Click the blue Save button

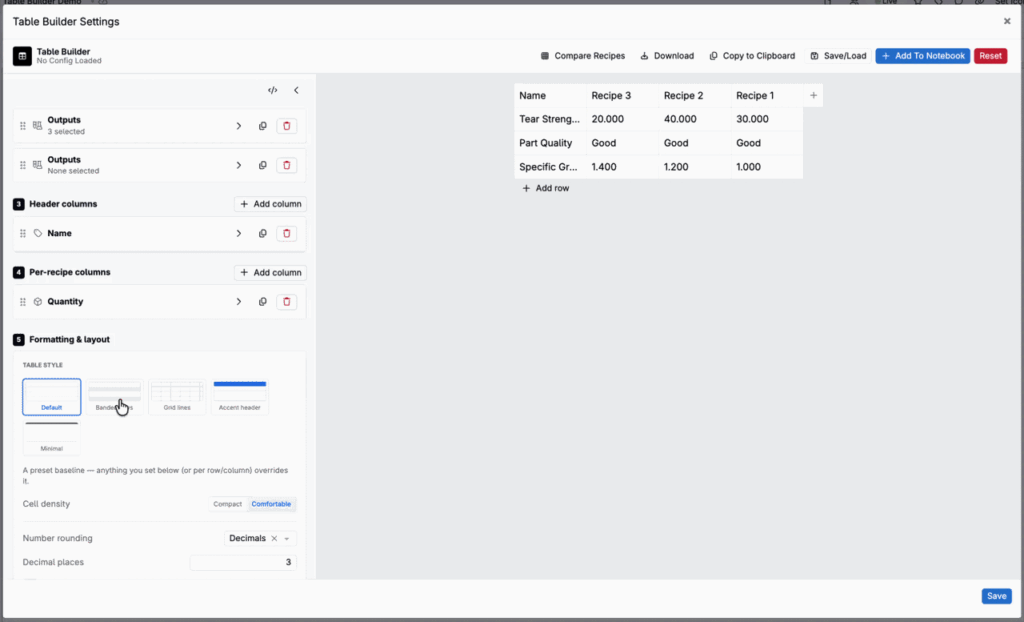(x=996, y=596)
